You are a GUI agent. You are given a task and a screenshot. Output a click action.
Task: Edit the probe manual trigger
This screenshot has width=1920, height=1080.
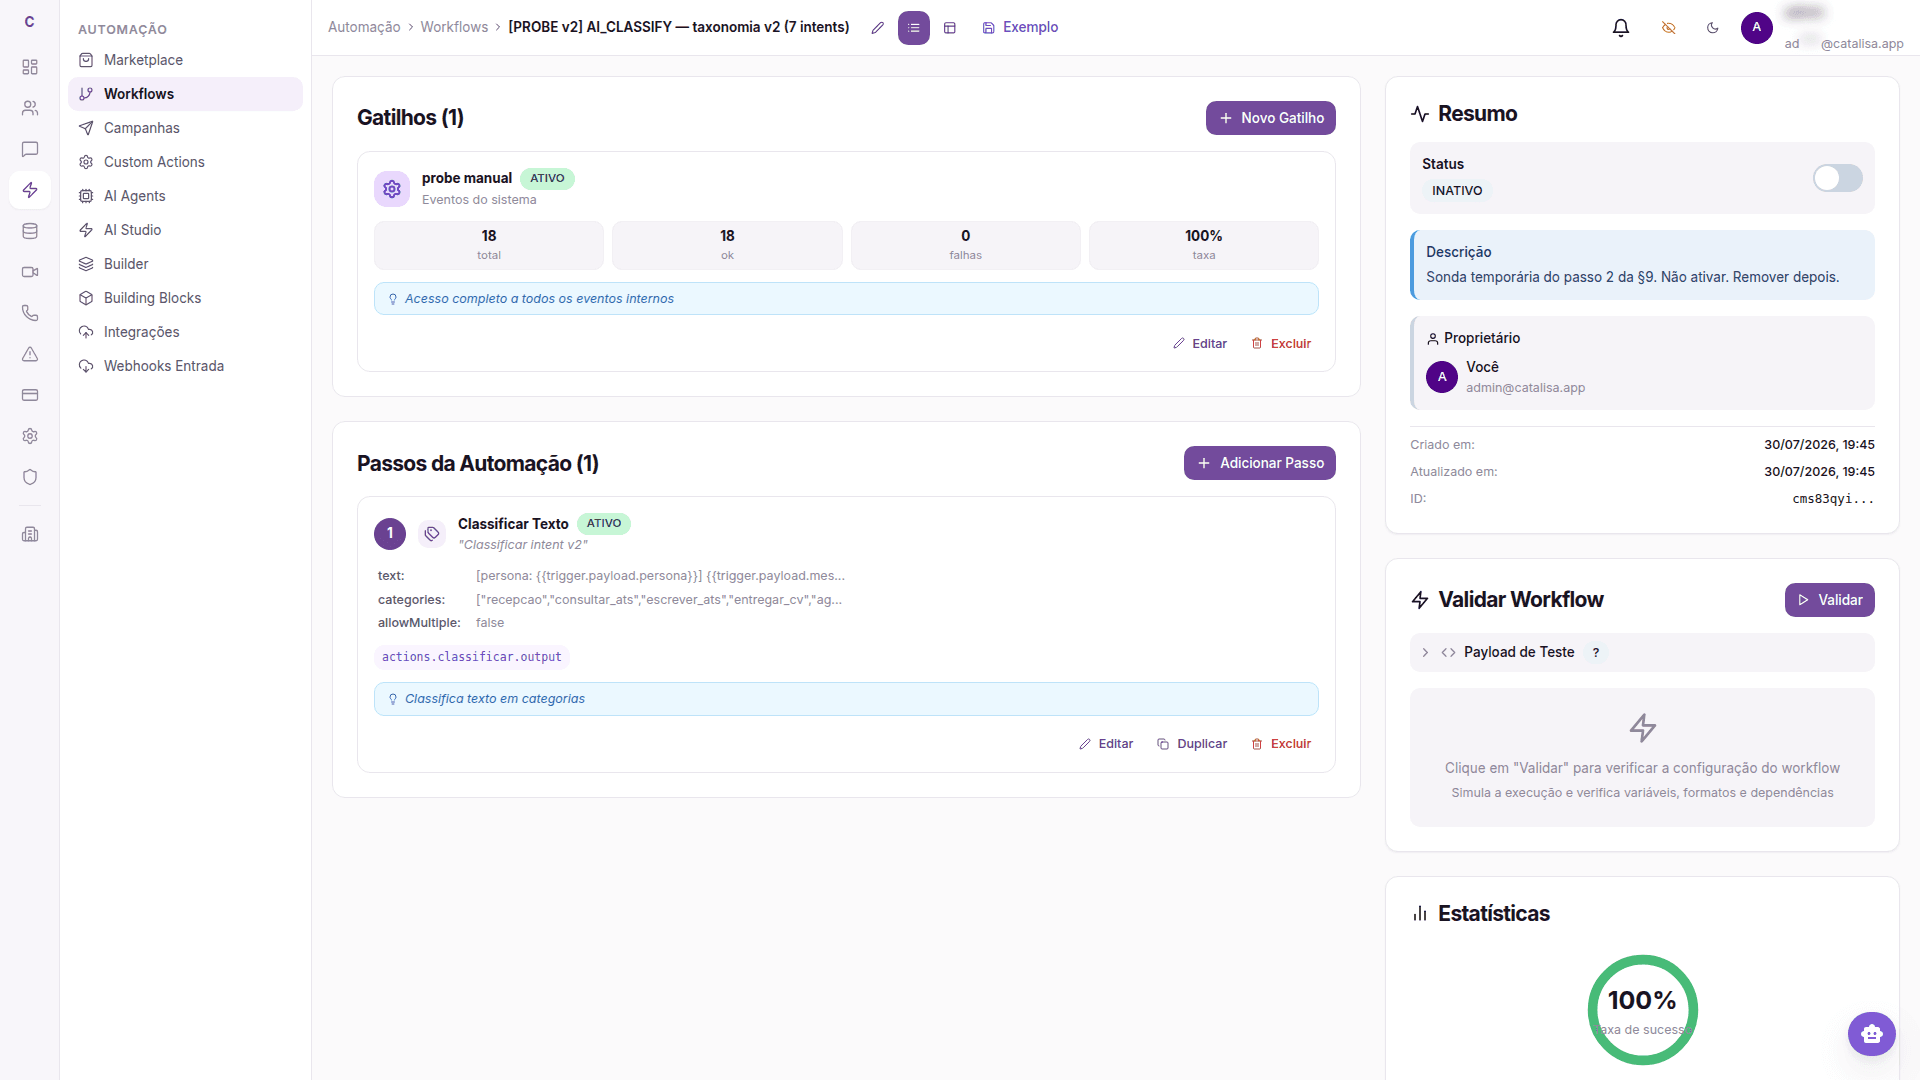tap(1200, 344)
